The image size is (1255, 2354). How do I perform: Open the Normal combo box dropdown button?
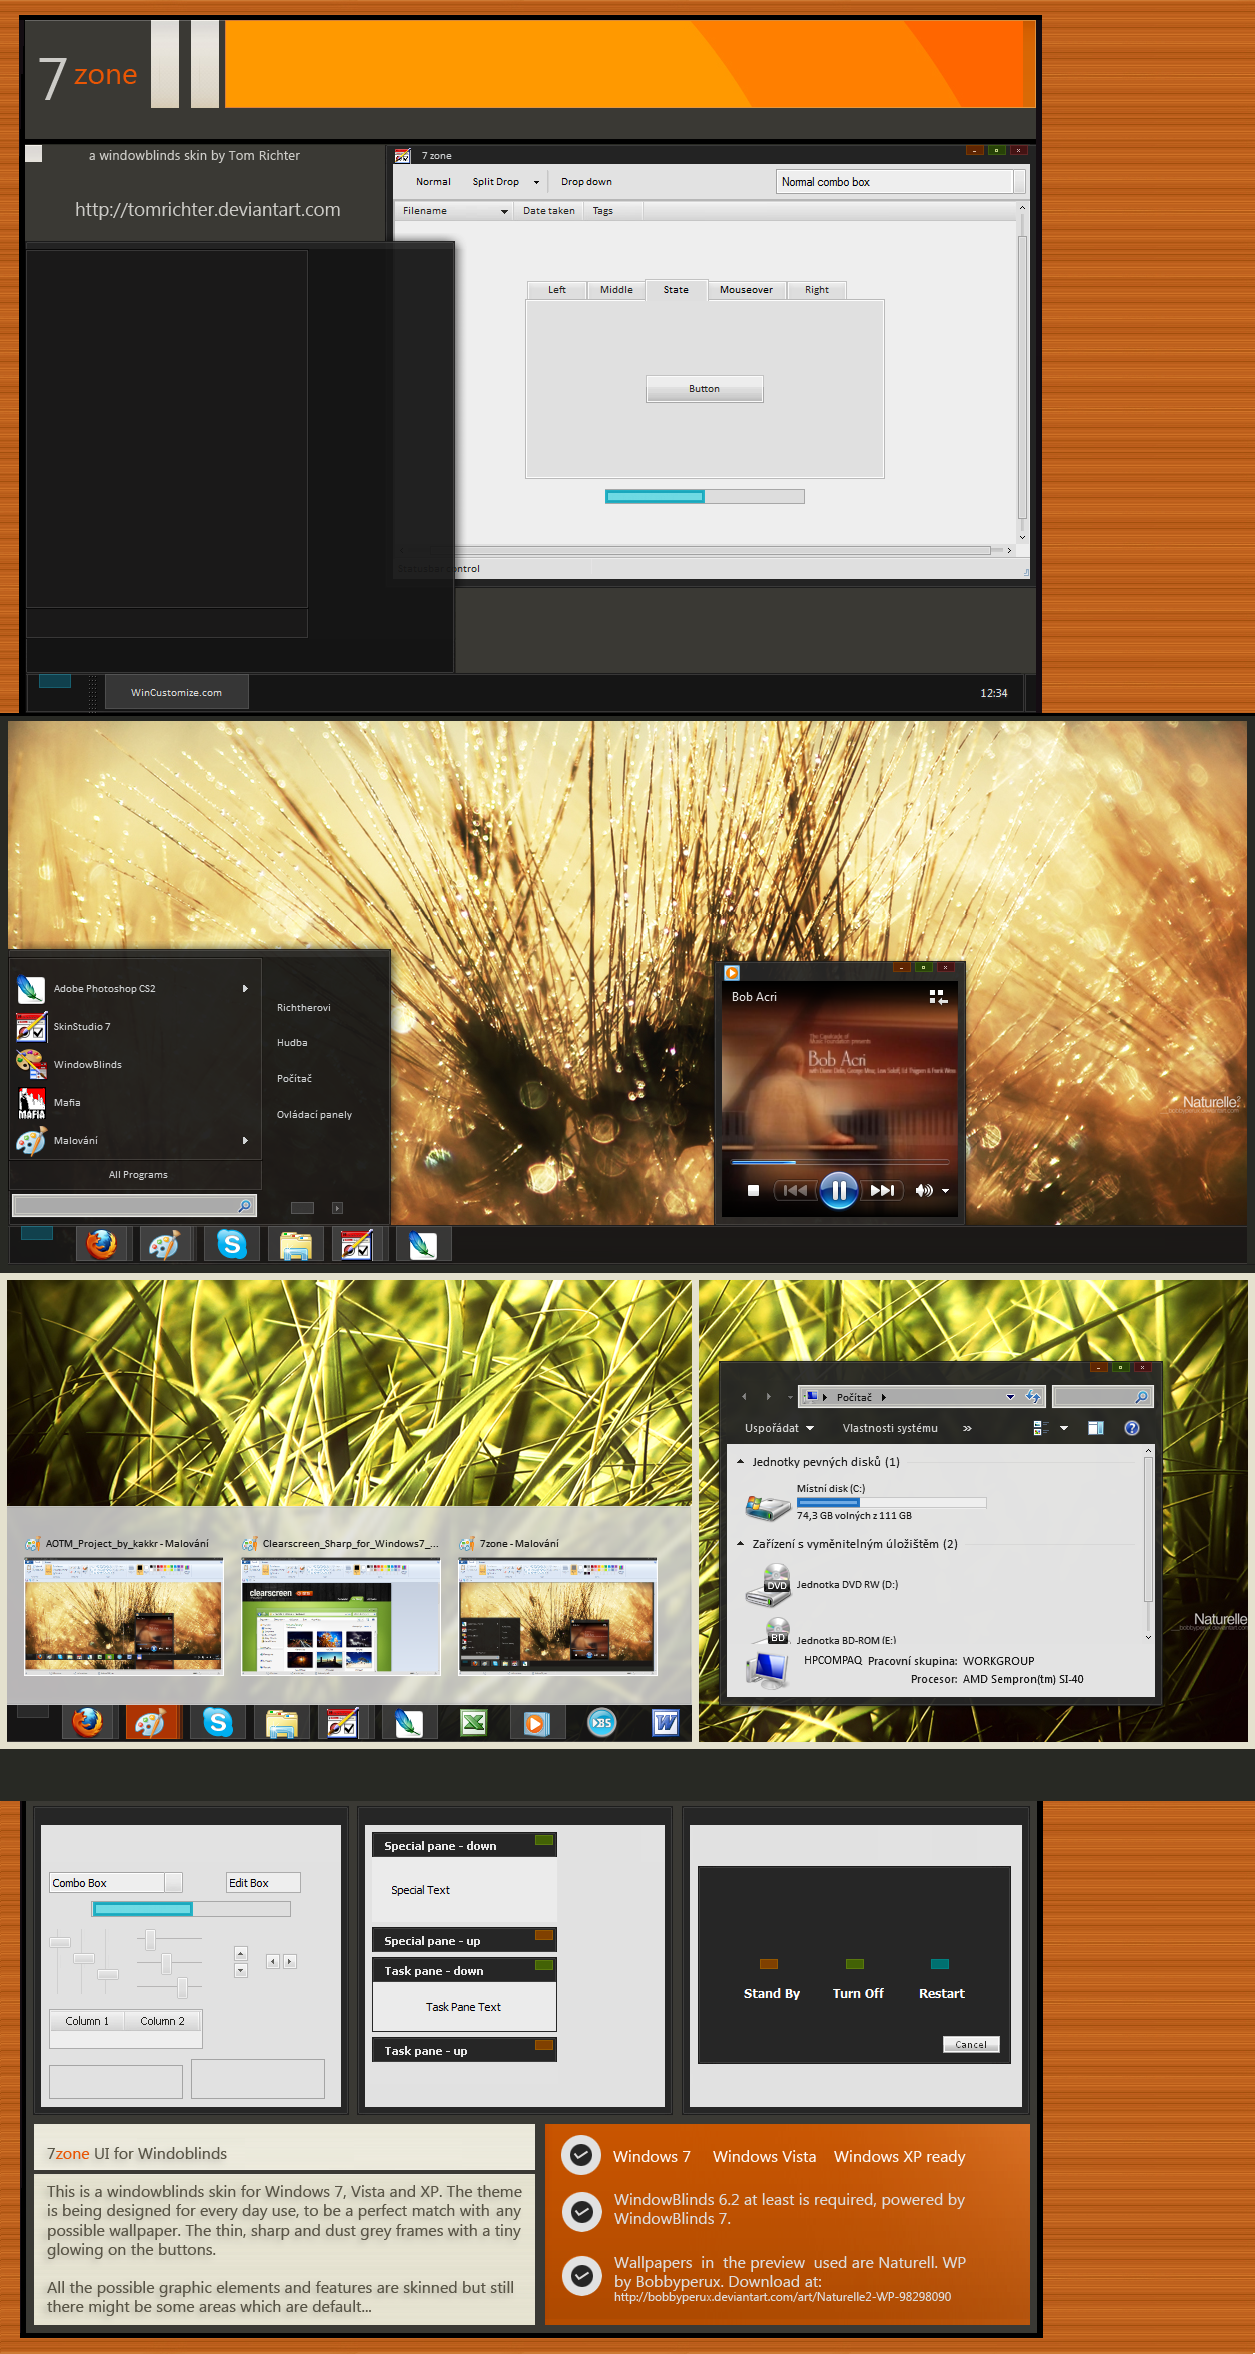1019,181
